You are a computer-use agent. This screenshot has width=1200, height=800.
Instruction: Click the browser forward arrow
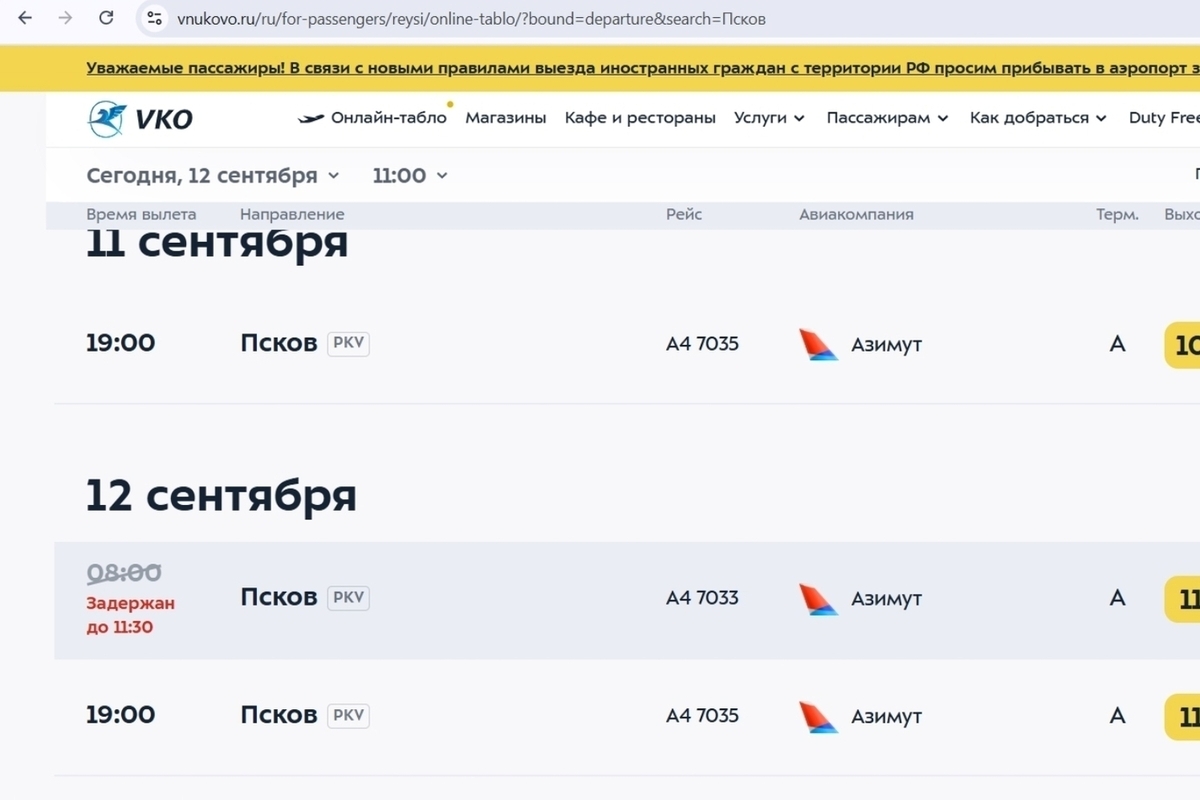click(66, 18)
